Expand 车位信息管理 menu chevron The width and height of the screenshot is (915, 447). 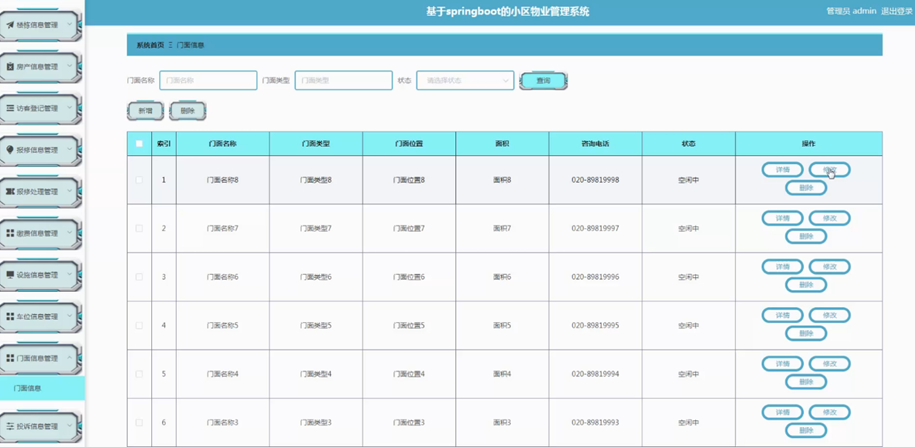click(x=69, y=316)
